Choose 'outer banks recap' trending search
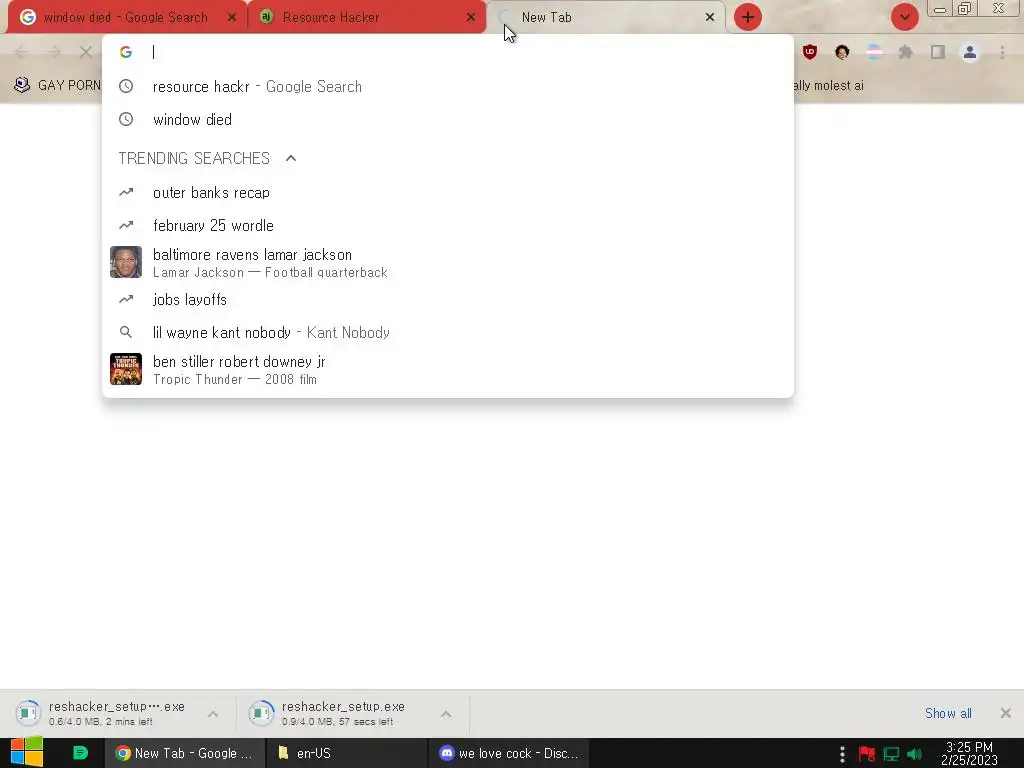 tap(448, 193)
